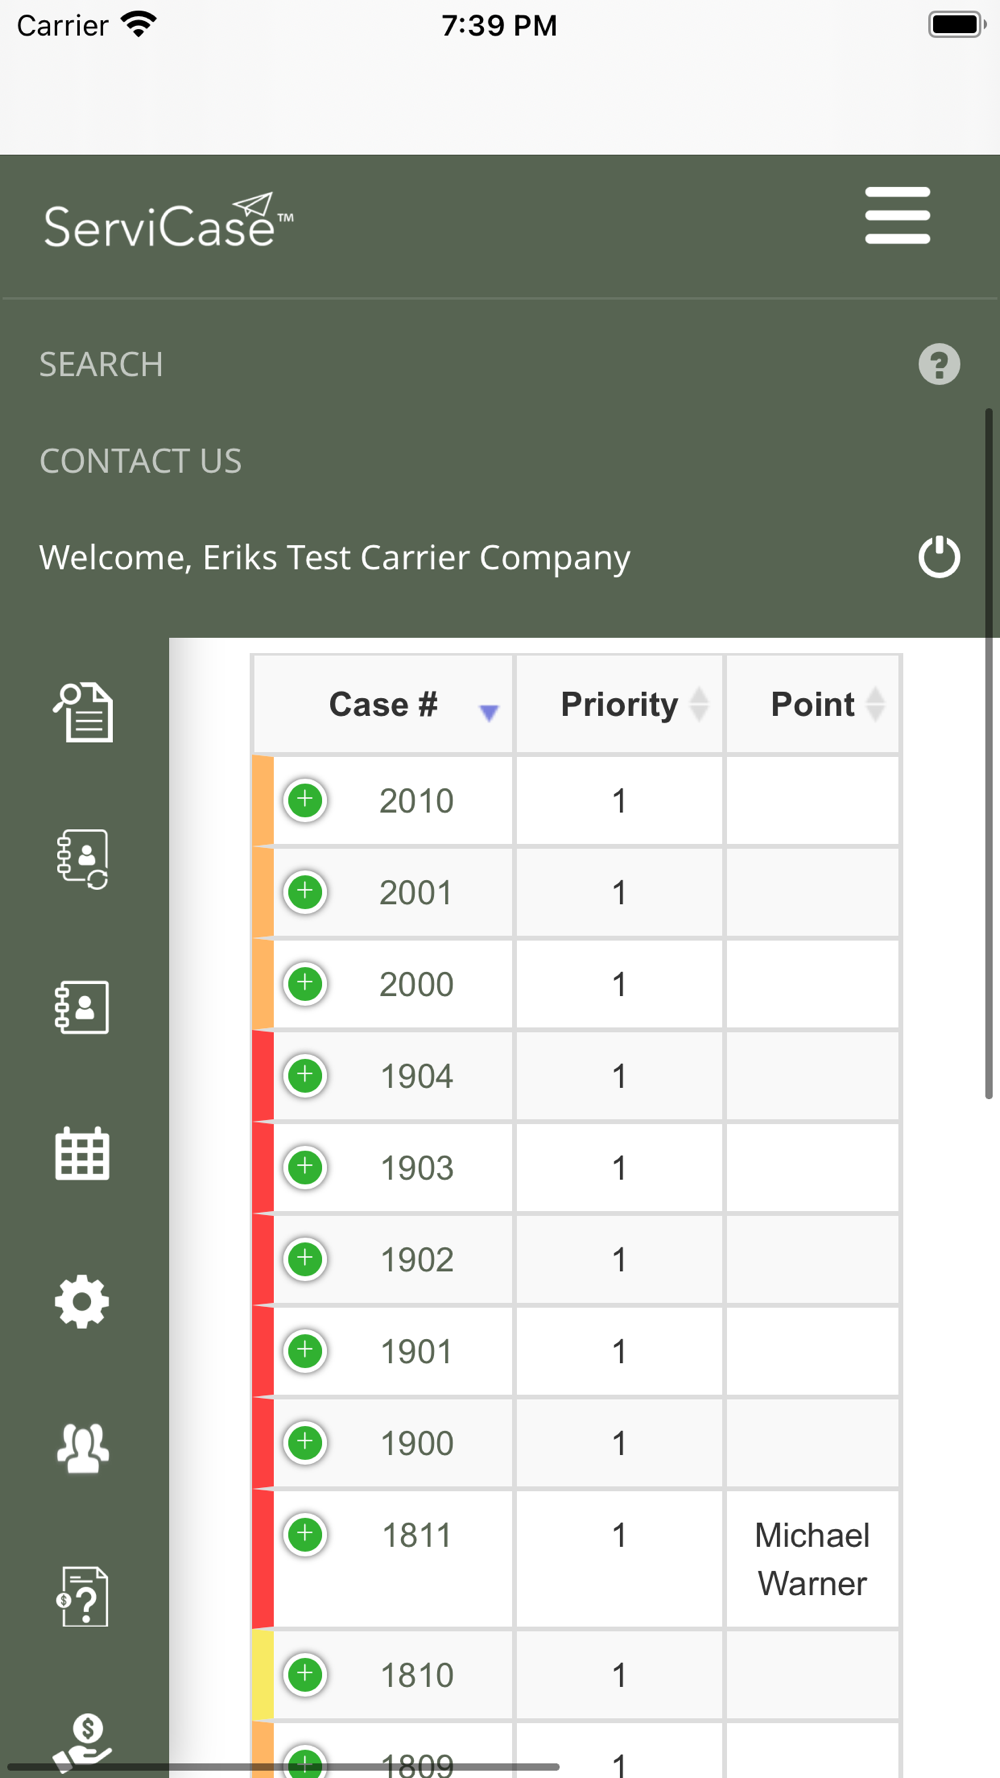Open the users group icon
Screen dimensions: 1000x1778
click(82, 1448)
